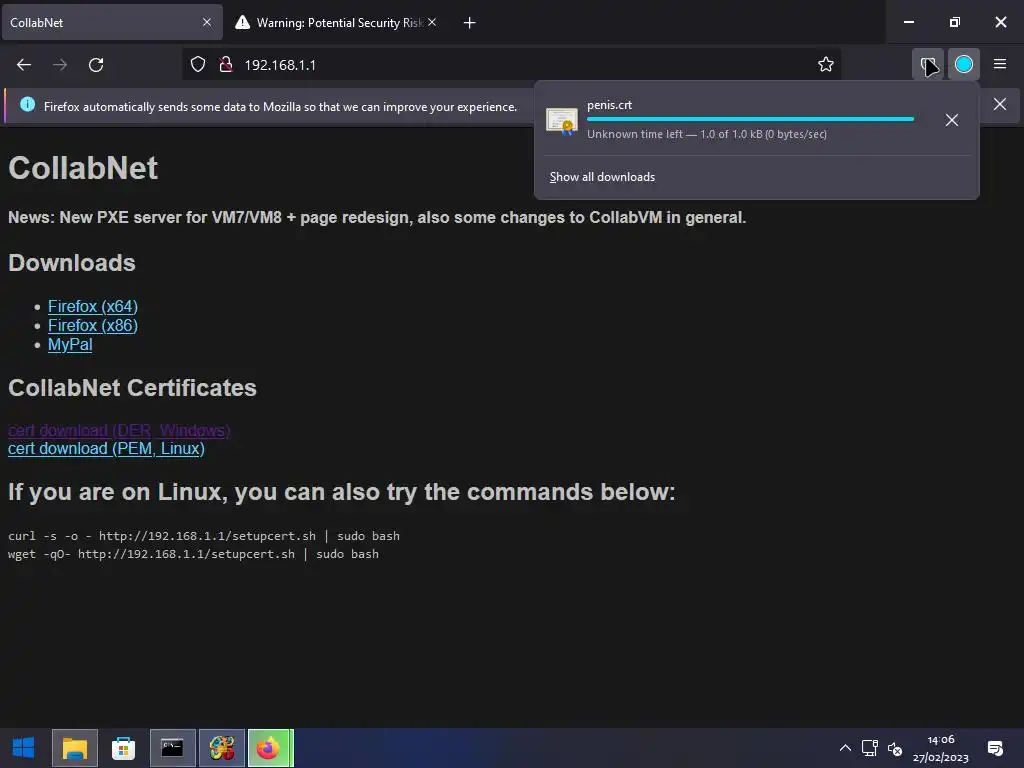The image size is (1024, 768).
Task: Download Firefox (x64)
Action: click(93, 306)
